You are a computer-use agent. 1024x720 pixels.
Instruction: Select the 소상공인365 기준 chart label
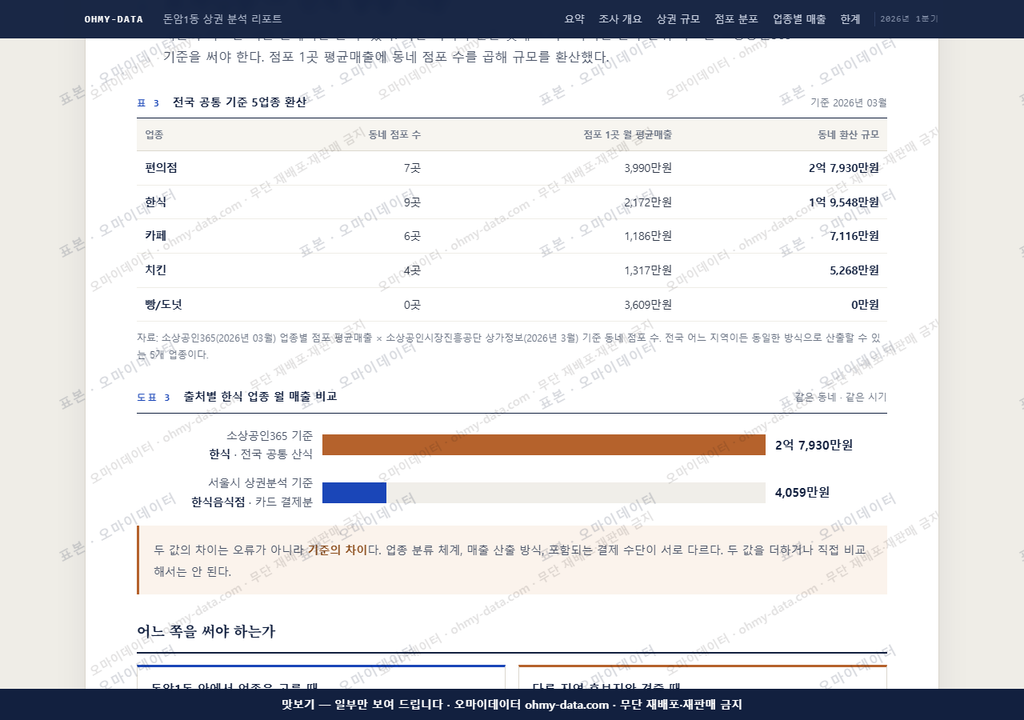[x=269, y=436]
